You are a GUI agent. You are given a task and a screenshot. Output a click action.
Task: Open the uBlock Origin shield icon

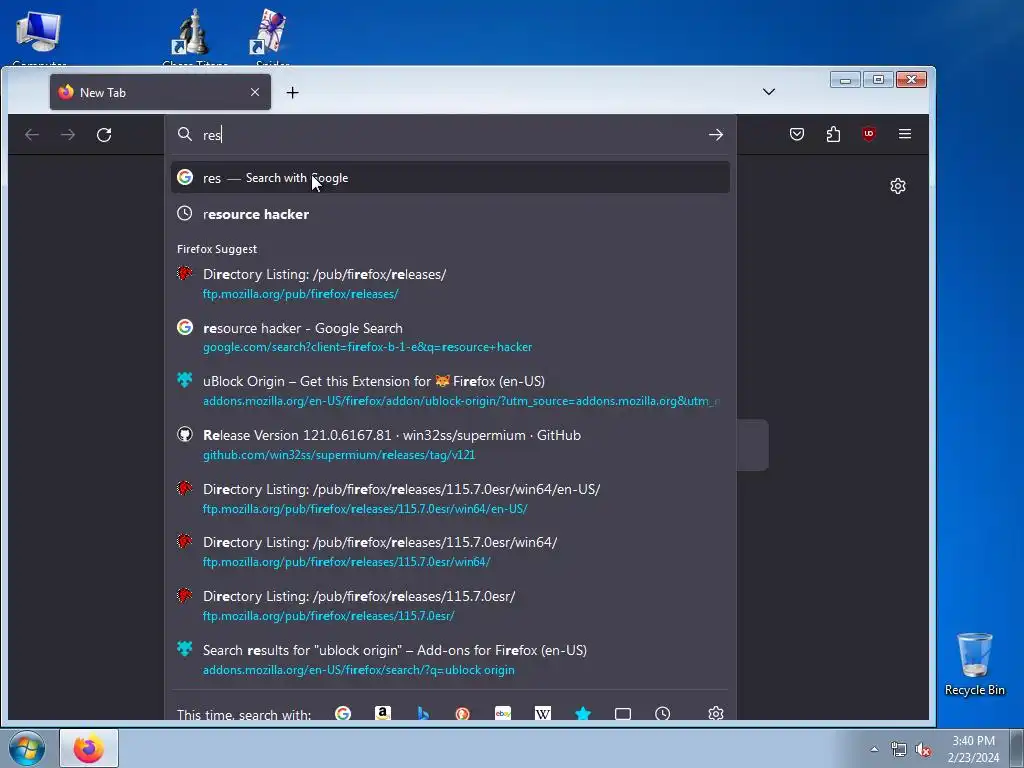(869, 134)
